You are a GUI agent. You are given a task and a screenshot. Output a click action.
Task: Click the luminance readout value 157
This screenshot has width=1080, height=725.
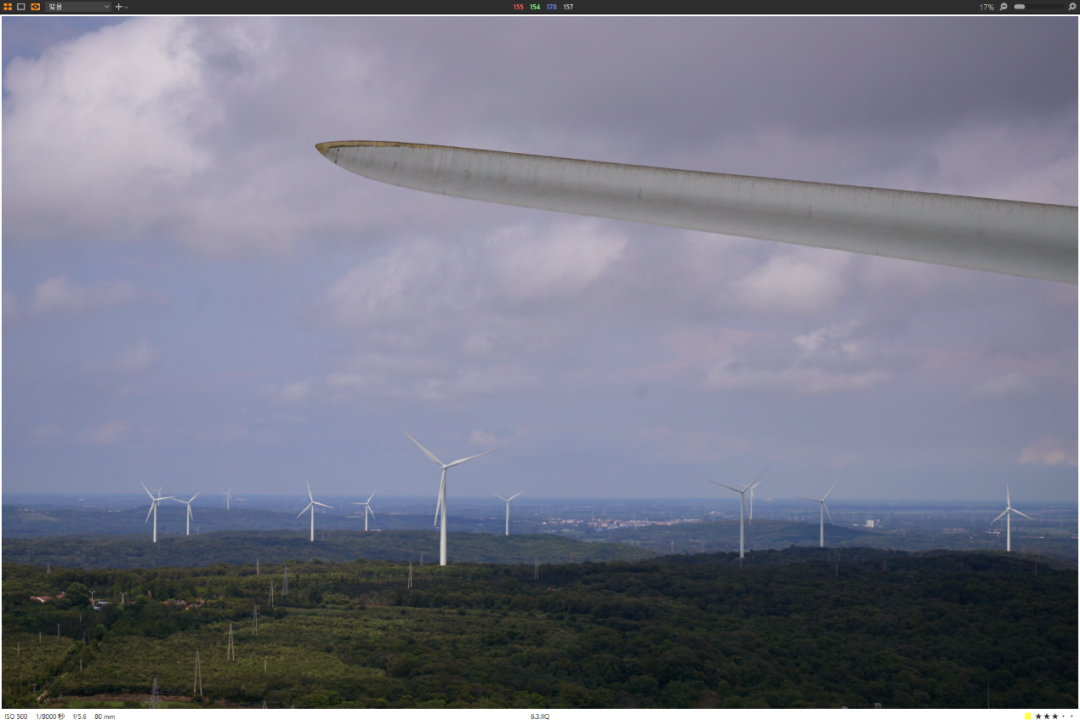pos(568,7)
